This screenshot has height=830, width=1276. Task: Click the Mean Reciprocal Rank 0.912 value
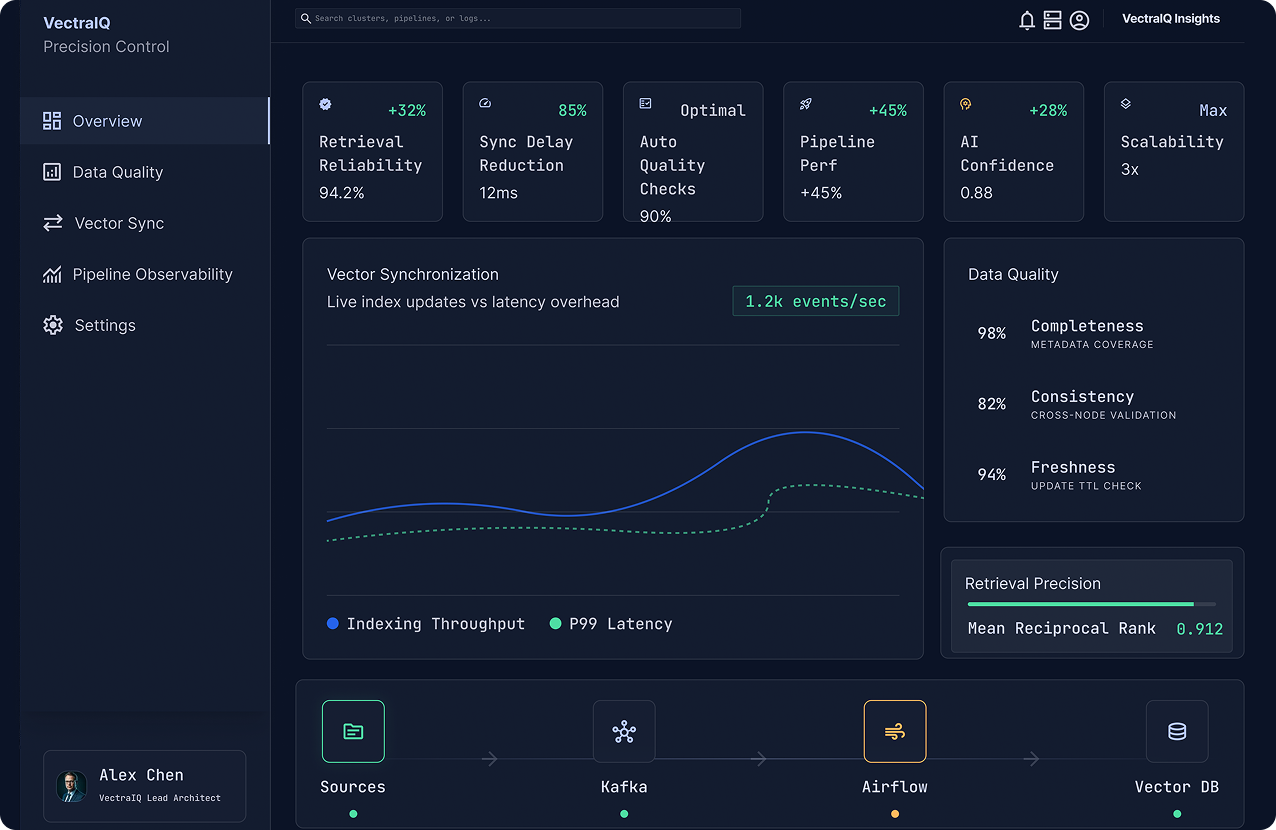(x=1199, y=629)
